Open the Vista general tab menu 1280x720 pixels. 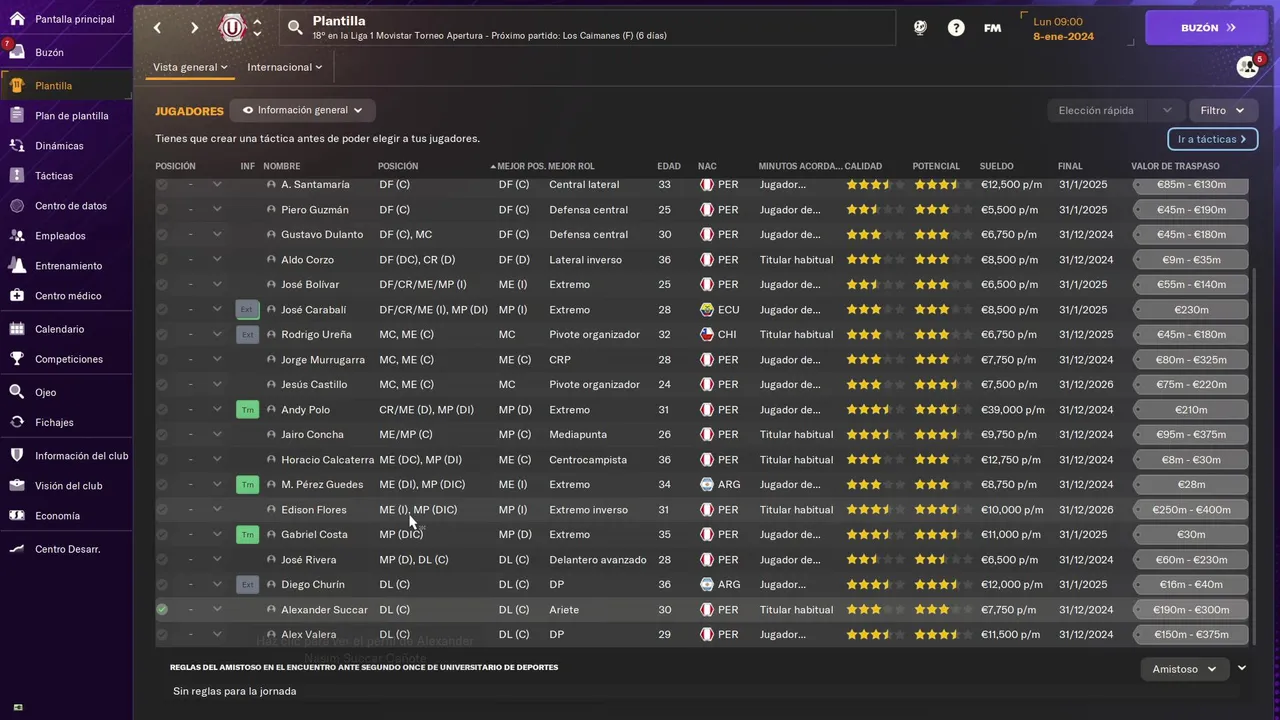[190, 67]
